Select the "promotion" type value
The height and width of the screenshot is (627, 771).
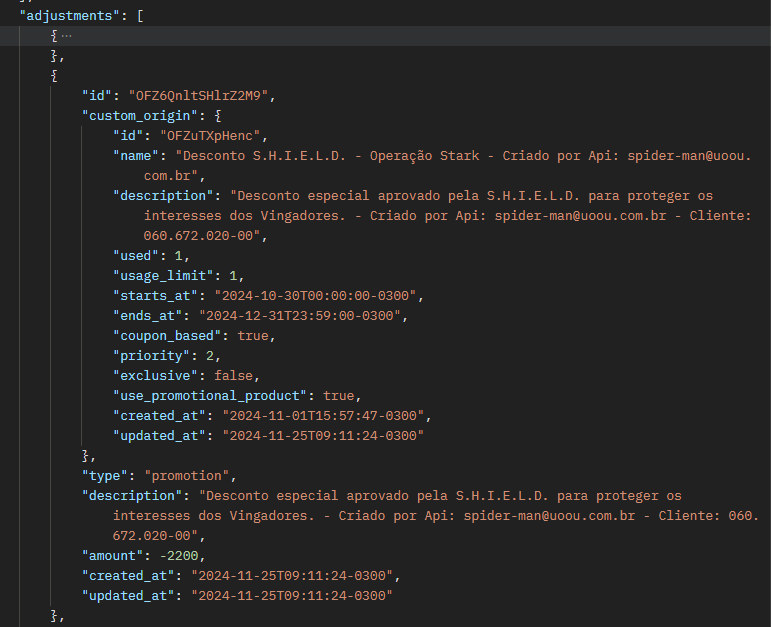(x=187, y=476)
